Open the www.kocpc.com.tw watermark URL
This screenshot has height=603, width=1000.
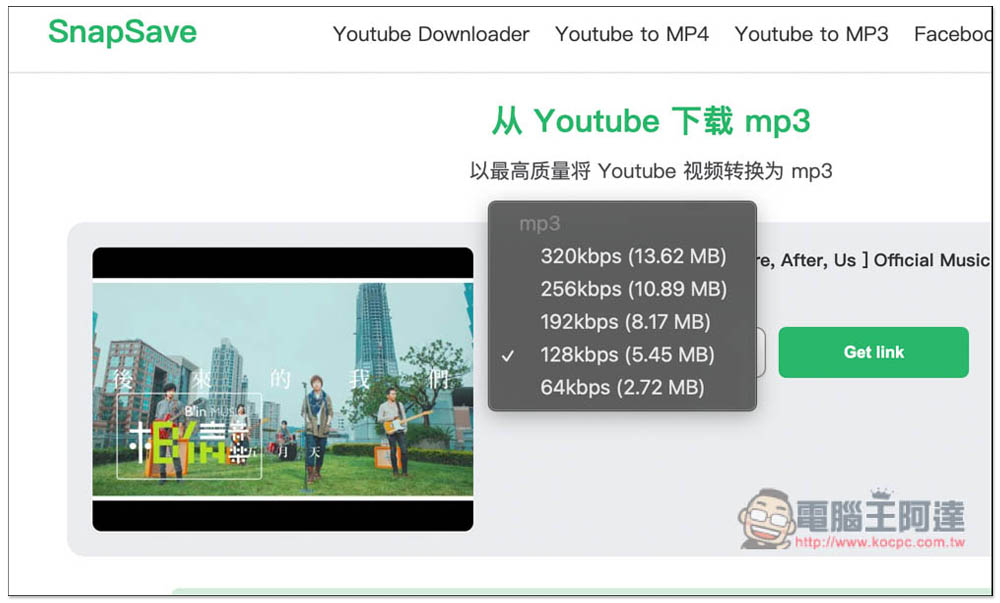point(880,543)
